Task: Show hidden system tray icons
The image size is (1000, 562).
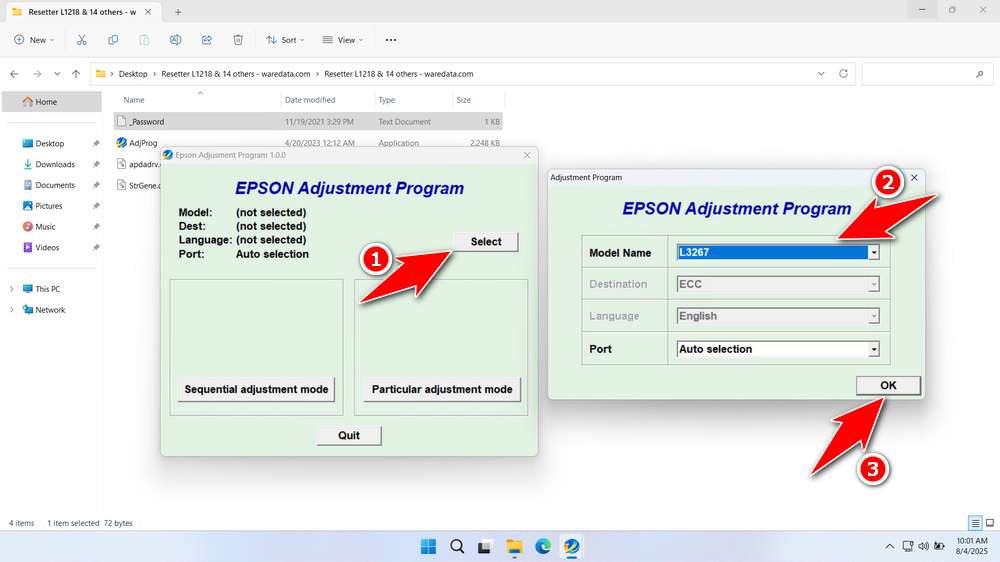Action: tap(890, 546)
